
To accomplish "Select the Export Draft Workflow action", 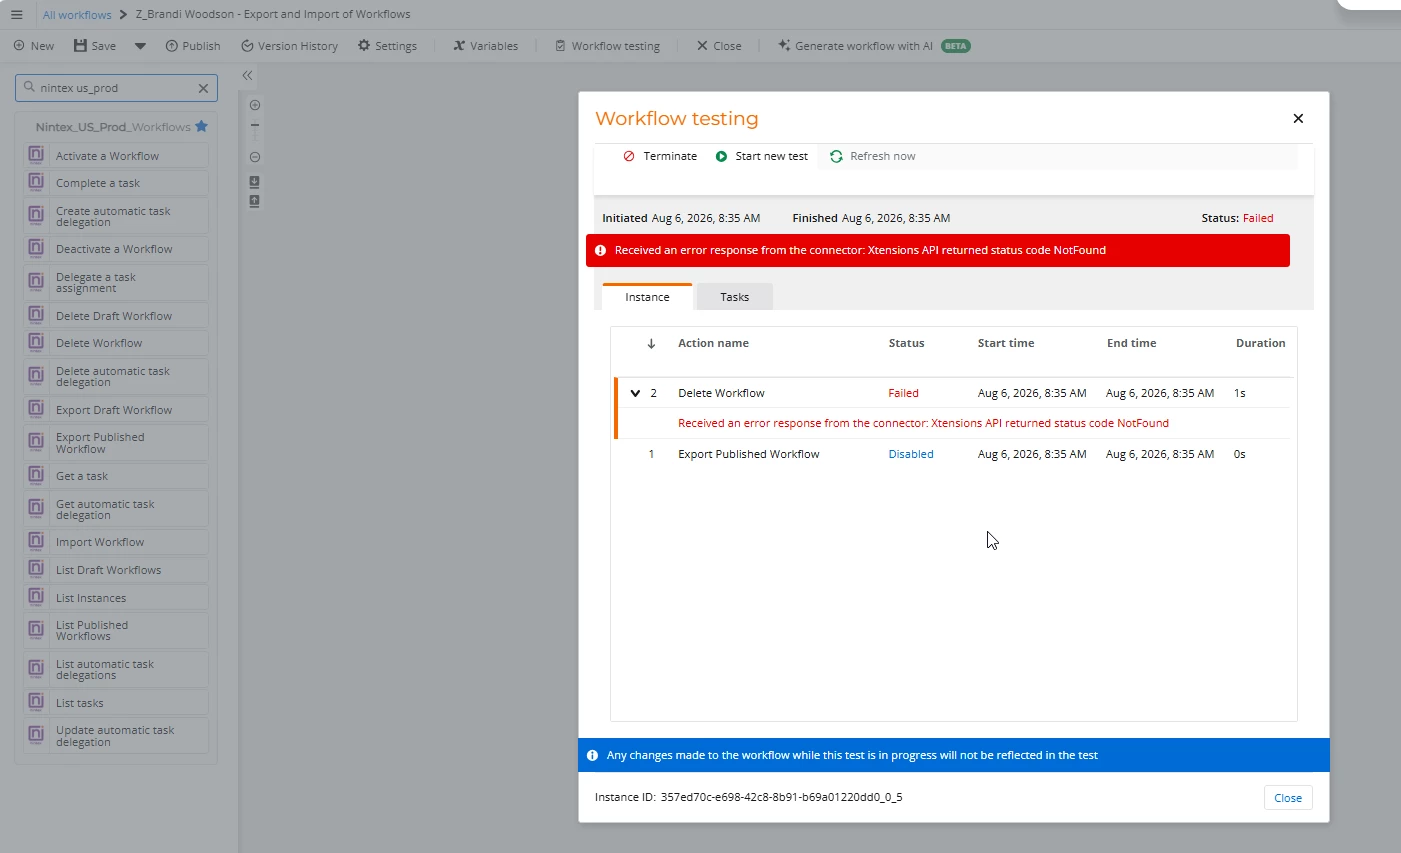I will [x=116, y=410].
